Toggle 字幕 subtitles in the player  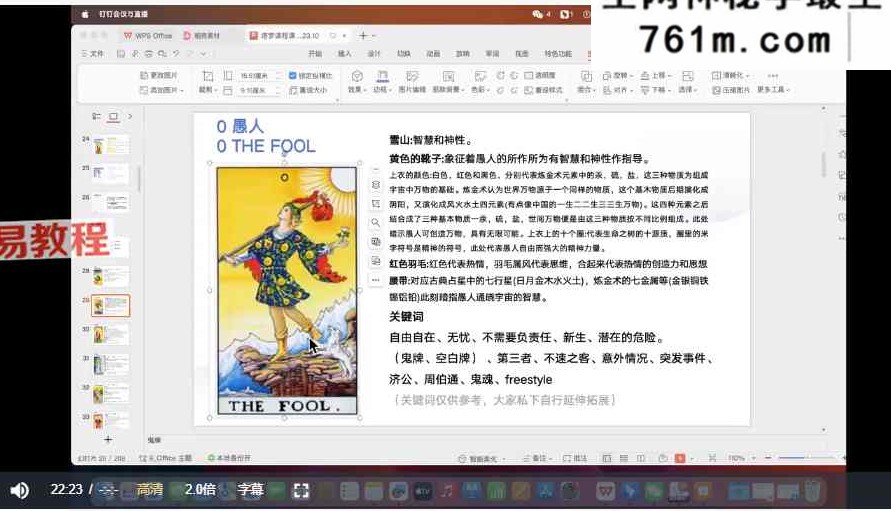point(250,489)
